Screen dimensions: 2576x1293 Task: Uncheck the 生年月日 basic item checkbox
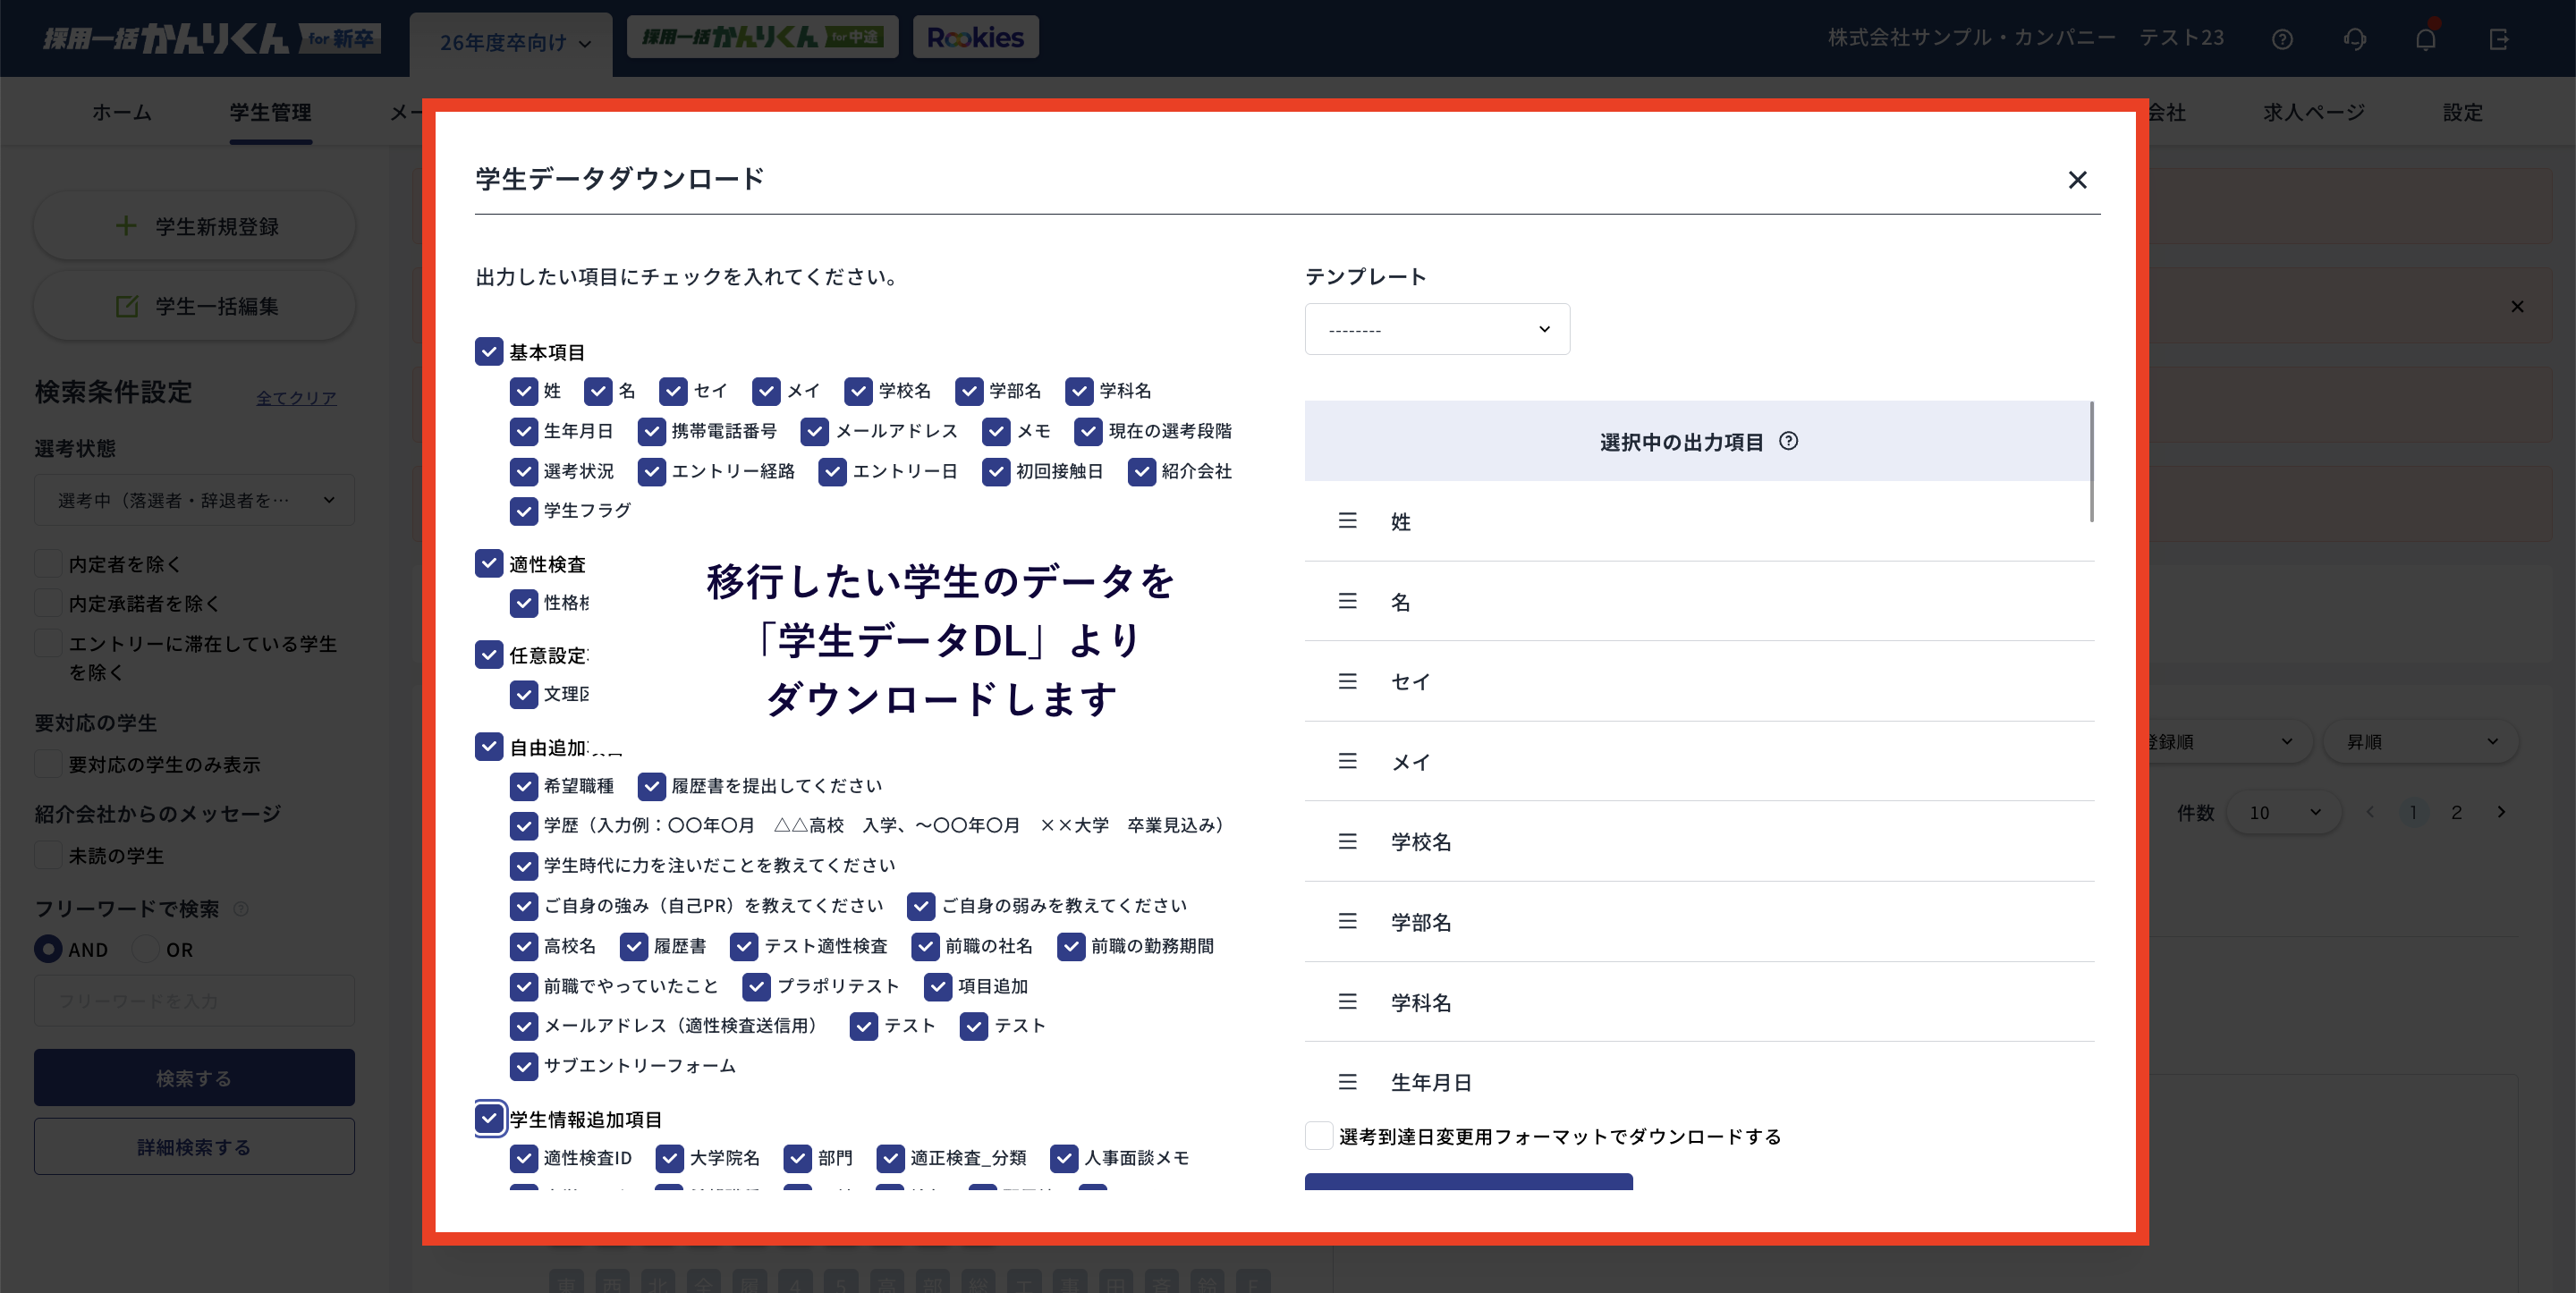click(524, 431)
